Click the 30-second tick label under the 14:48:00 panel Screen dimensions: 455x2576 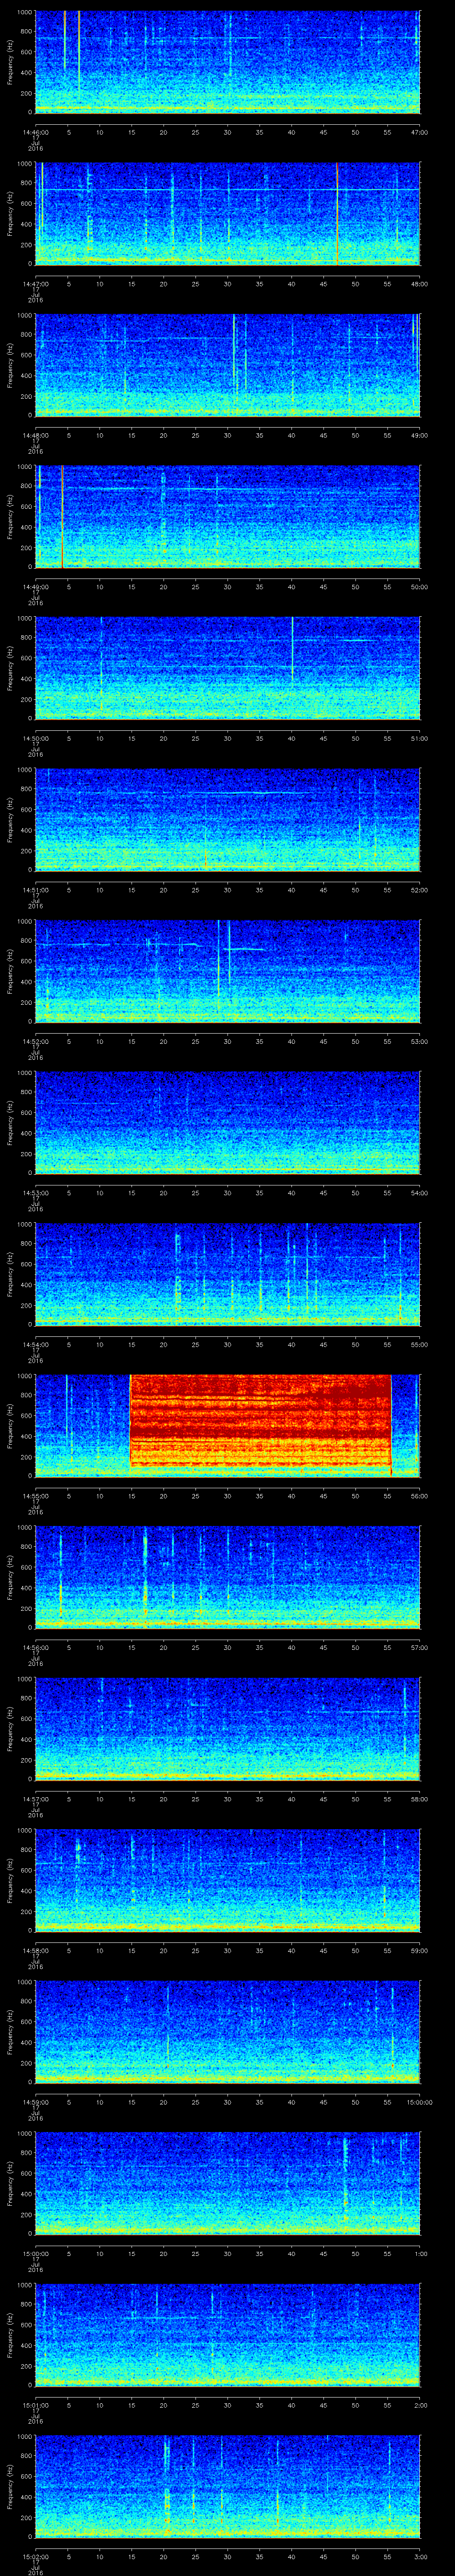[x=228, y=435]
